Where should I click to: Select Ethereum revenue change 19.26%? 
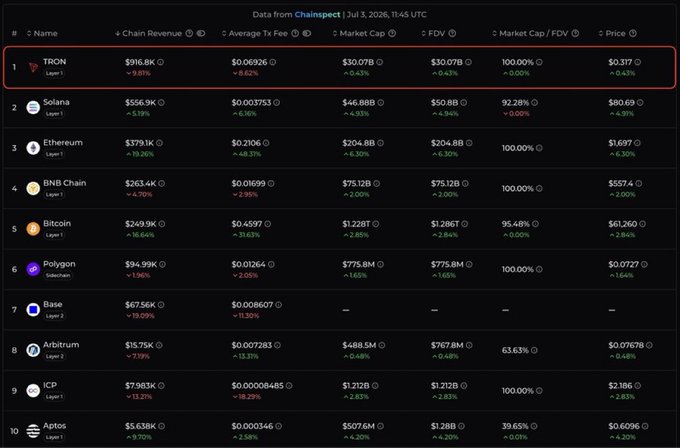pyautogui.click(x=140, y=154)
